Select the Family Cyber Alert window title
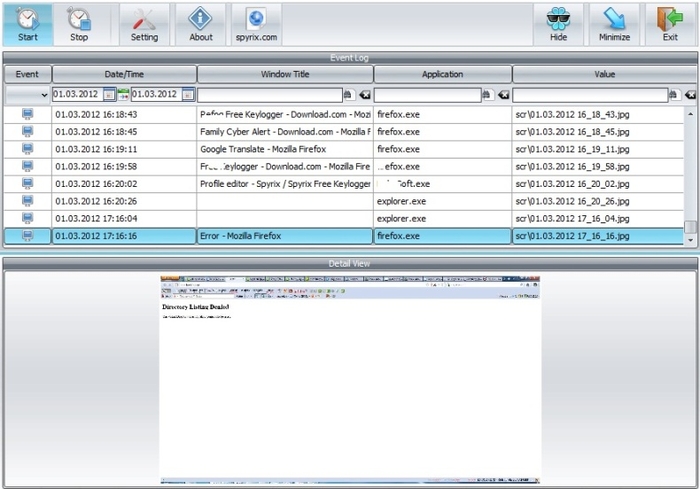This screenshot has height=489, width=700. [x=285, y=132]
